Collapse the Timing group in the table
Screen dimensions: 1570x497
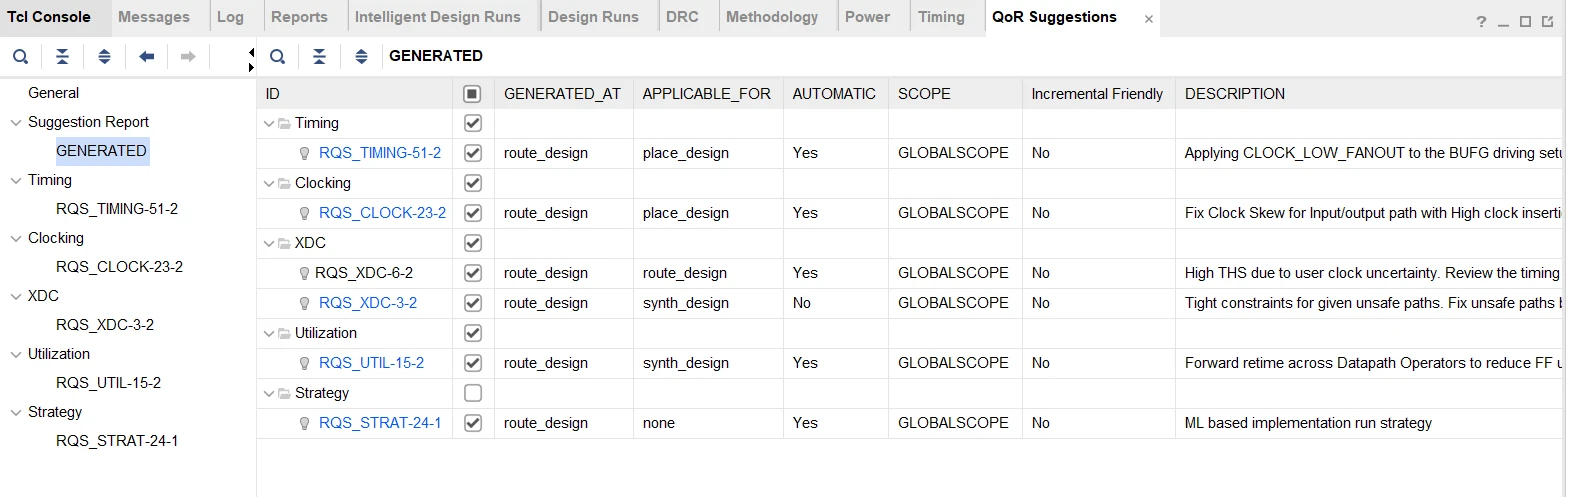[269, 123]
